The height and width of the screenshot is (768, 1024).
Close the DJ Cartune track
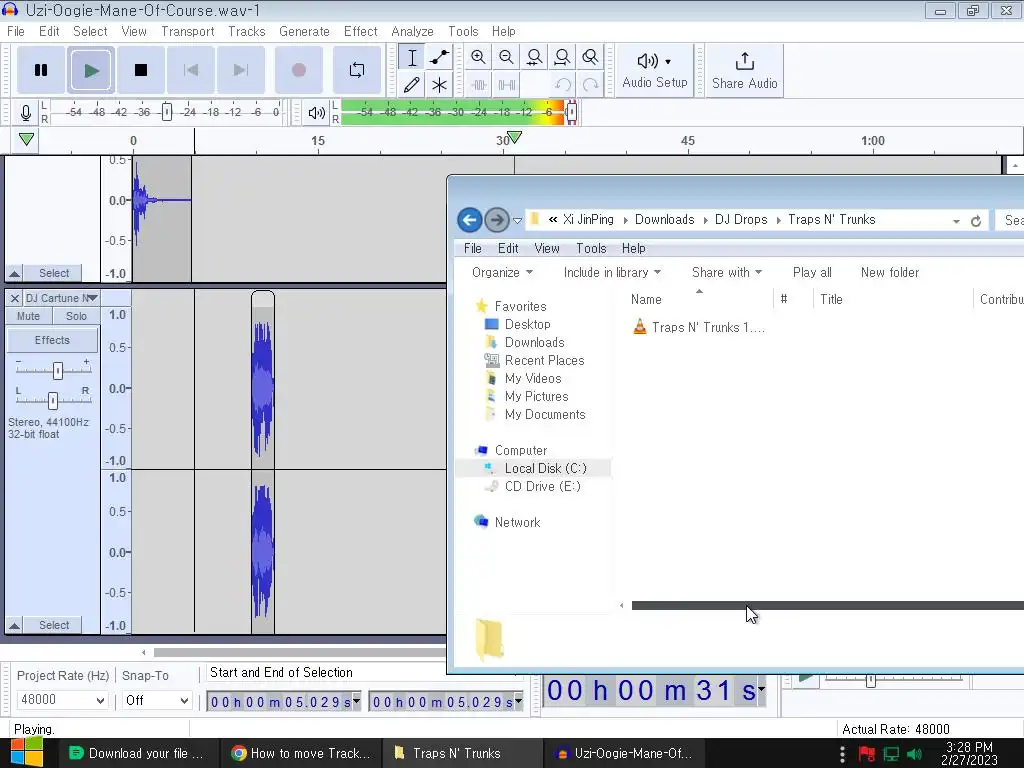pyautogui.click(x=14, y=298)
